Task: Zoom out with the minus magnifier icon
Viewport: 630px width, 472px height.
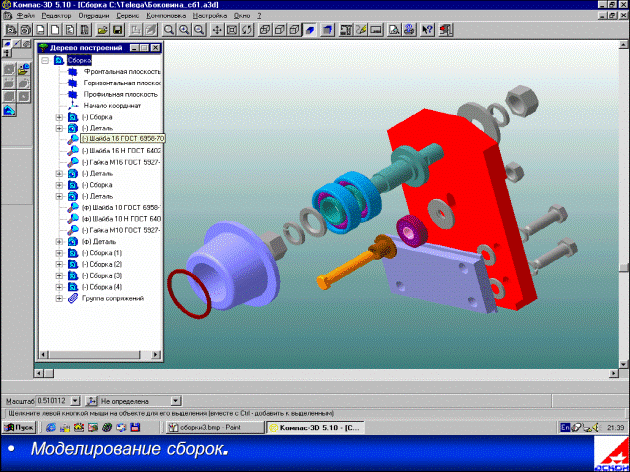Action: (x=199, y=30)
